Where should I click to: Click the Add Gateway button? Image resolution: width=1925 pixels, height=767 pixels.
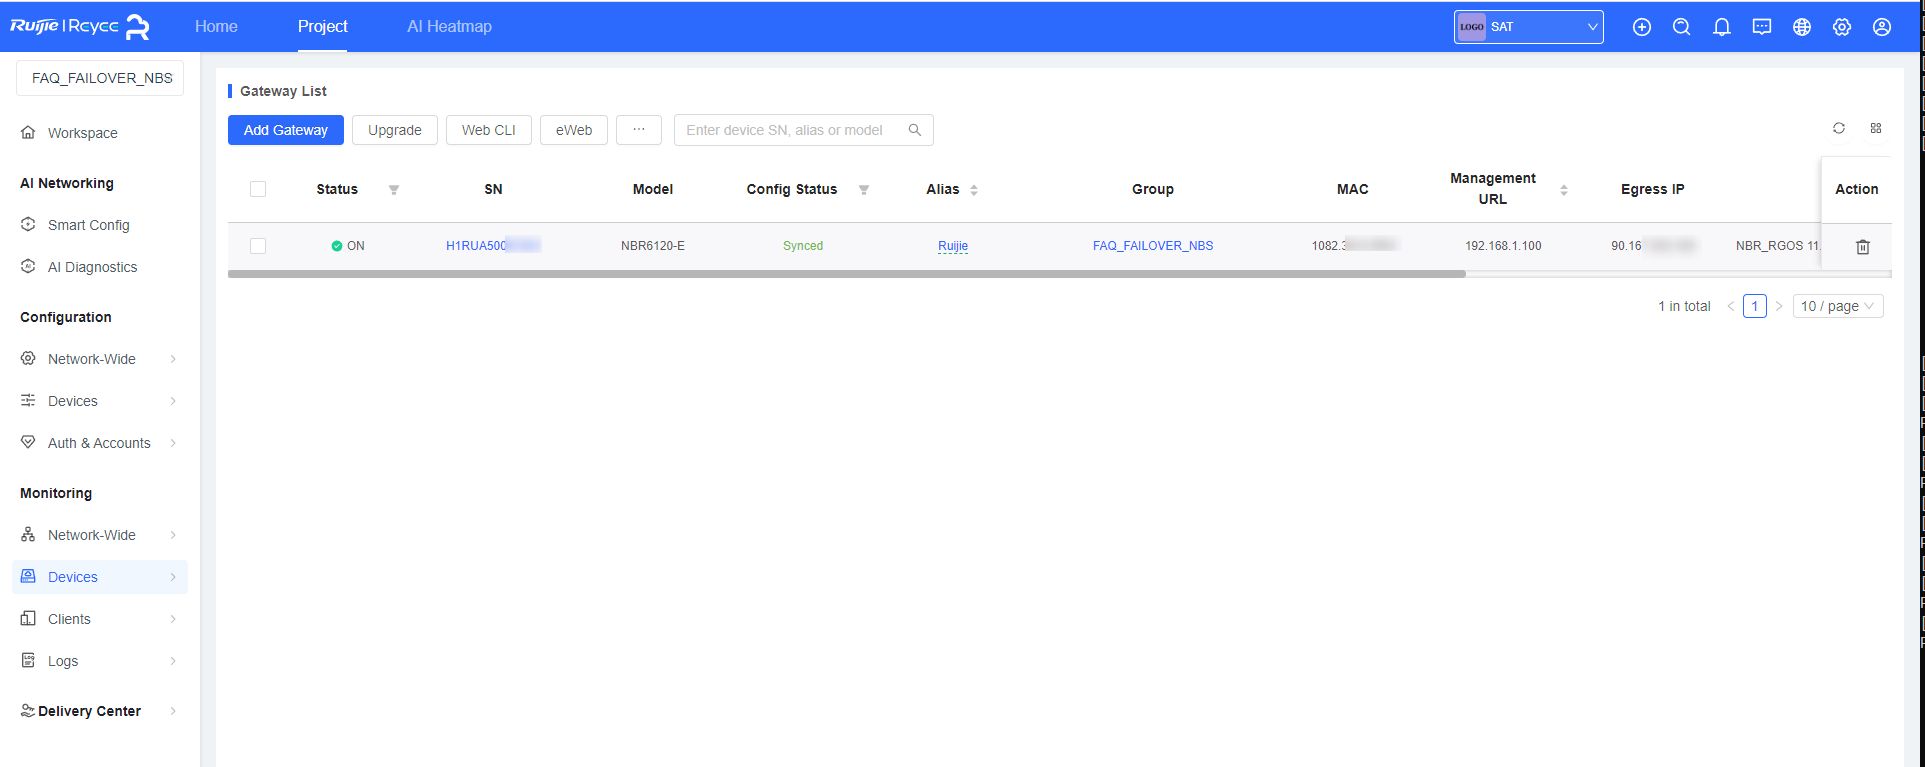285,130
